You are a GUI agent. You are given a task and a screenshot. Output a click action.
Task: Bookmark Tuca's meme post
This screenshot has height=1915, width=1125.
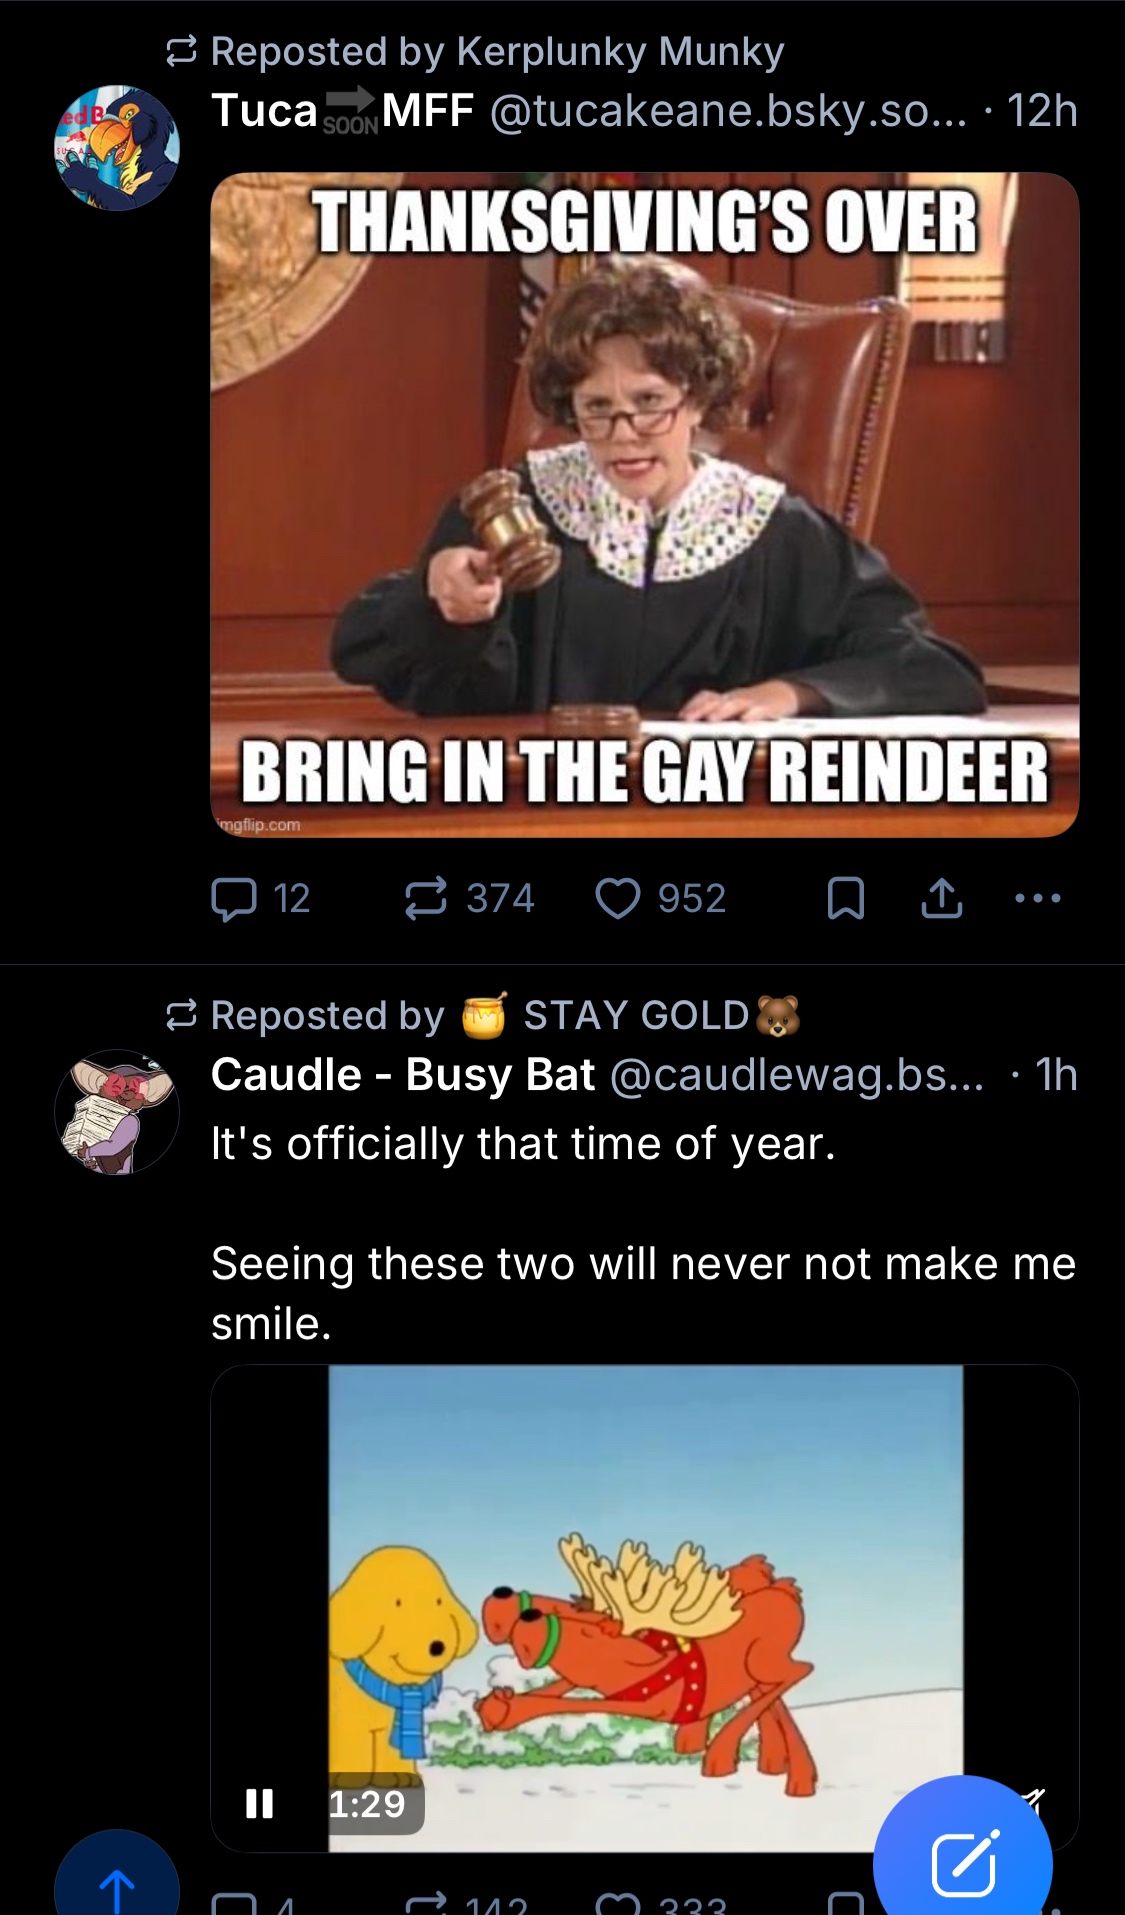click(846, 898)
